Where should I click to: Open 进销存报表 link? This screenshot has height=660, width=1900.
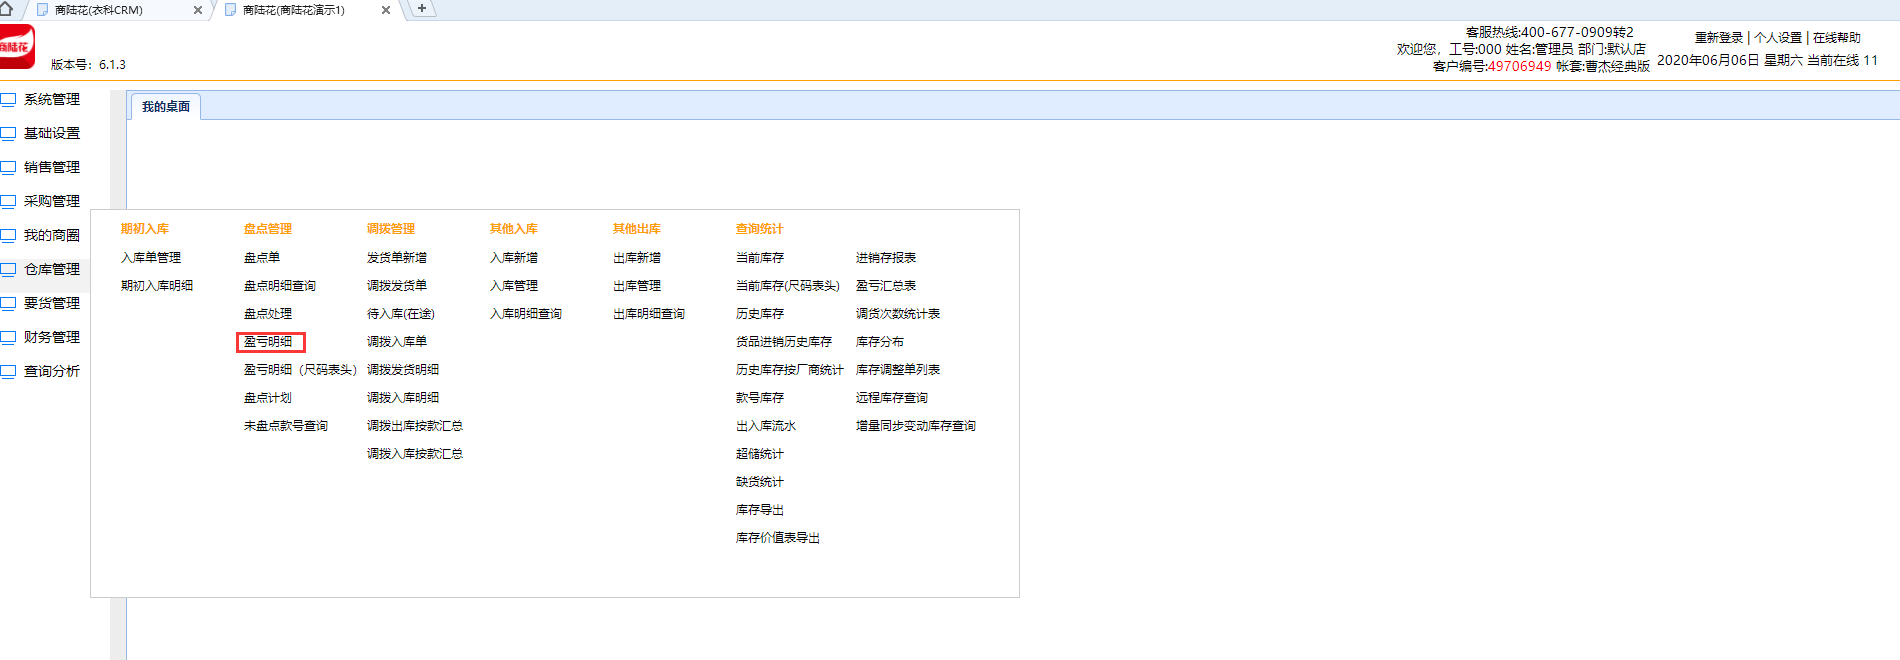pyautogui.click(x=886, y=258)
